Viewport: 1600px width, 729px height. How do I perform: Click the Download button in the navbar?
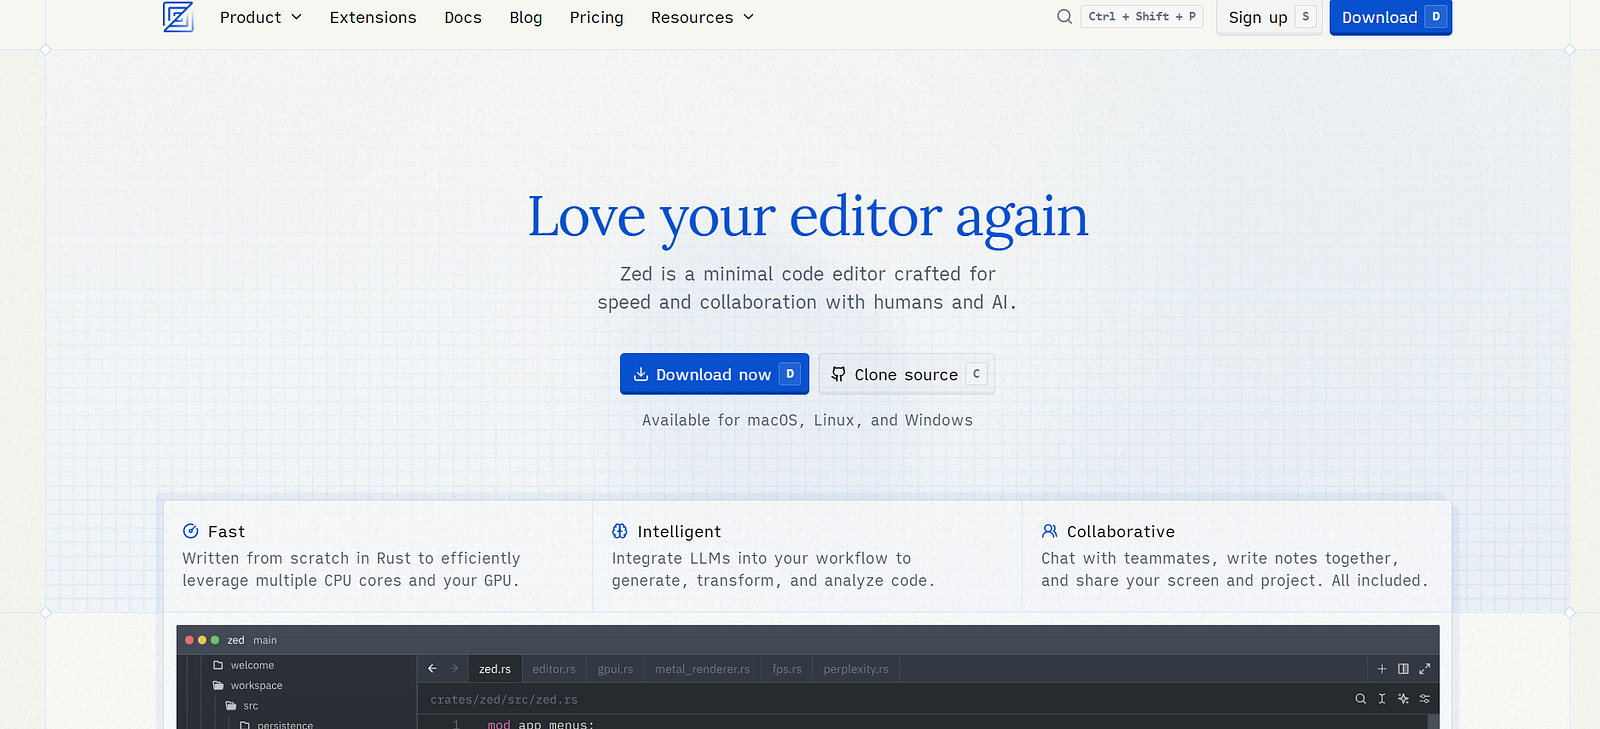[x=1390, y=17]
